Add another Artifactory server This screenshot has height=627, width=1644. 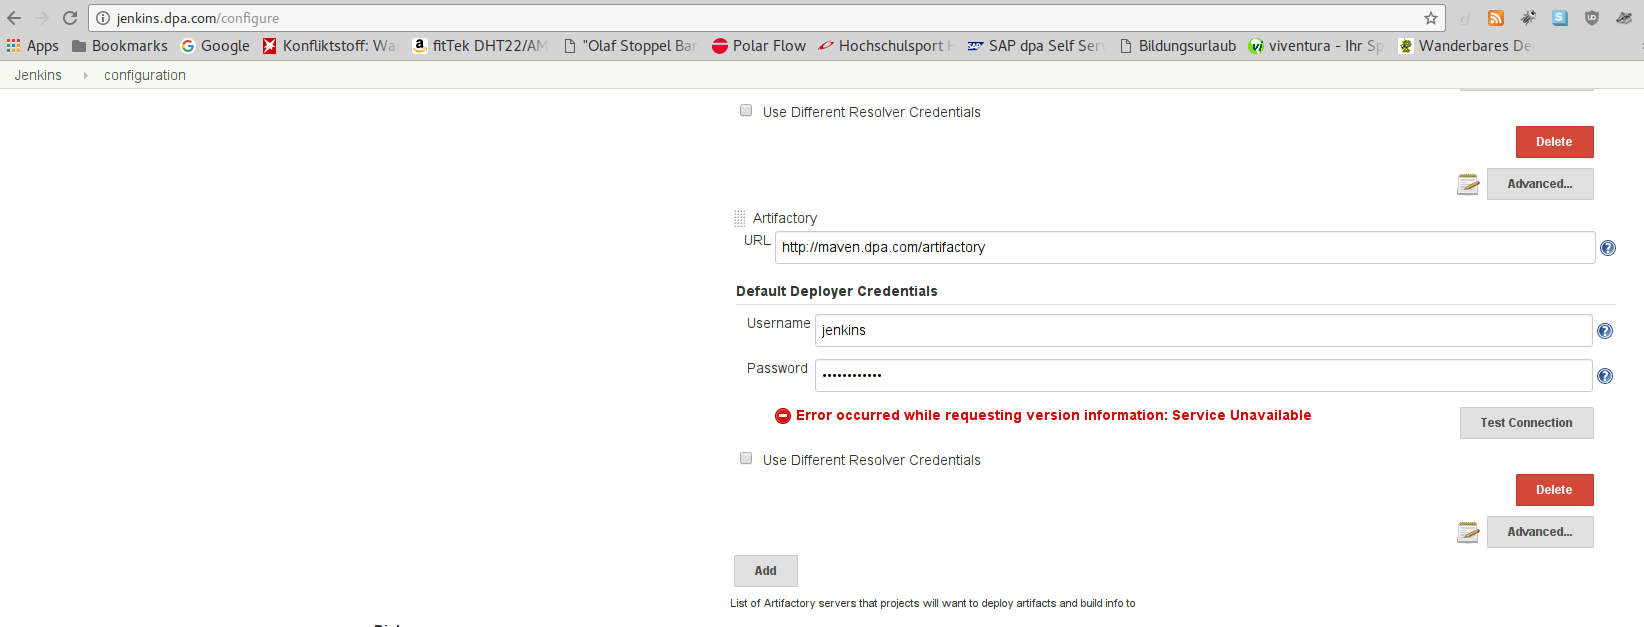(765, 571)
